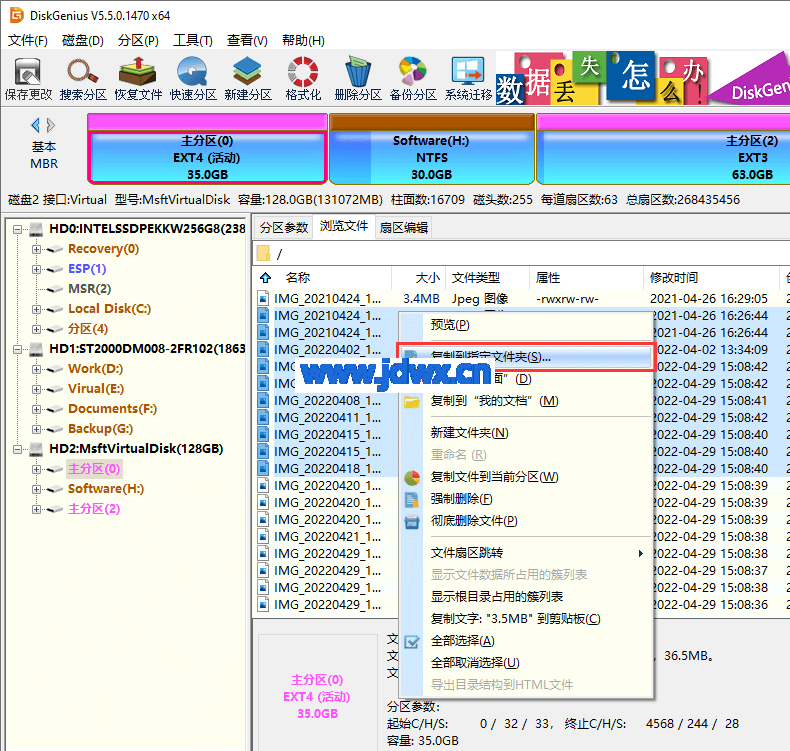Open the 文件(F) menu

pos(28,40)
